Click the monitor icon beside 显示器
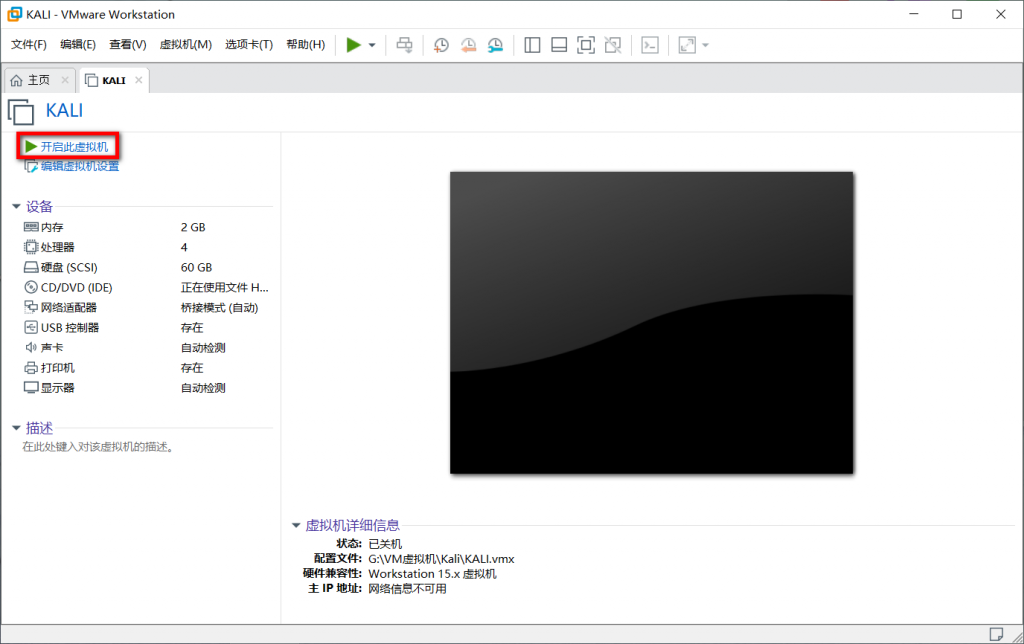The width and height of the screenshot is (1024, 644). pos(31,387)
